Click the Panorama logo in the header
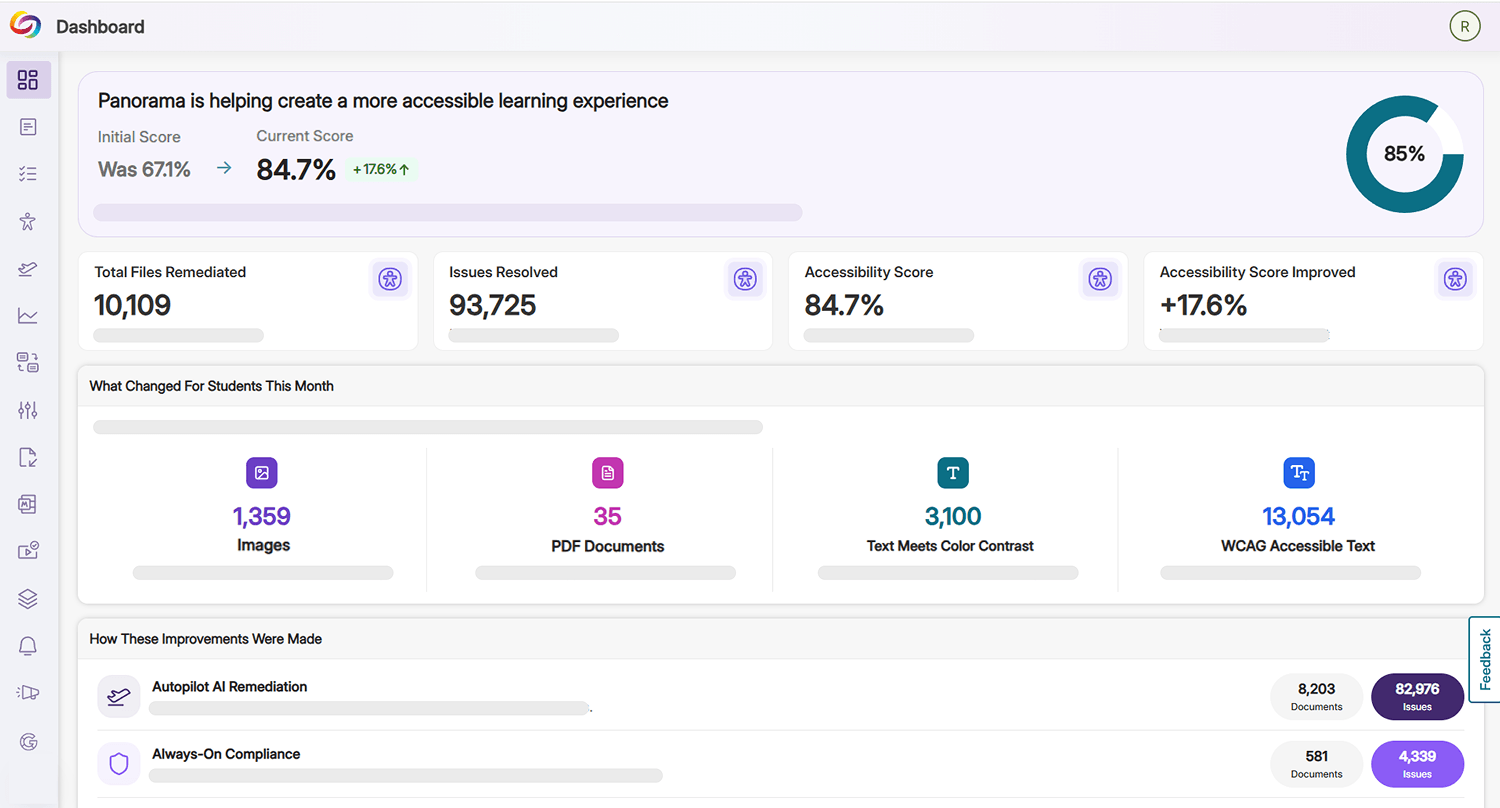Screen dimensions: 1500x808 [x=25, y=25]
